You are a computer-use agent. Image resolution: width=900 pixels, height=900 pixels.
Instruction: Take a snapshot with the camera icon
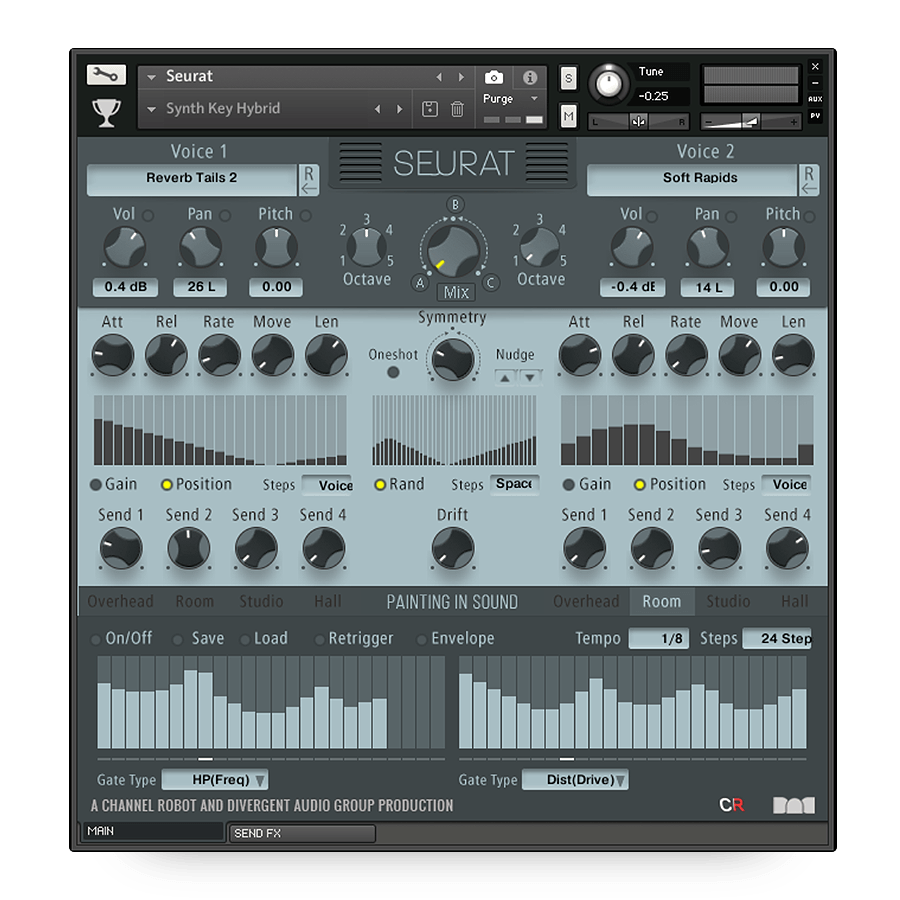coord(494,77)
